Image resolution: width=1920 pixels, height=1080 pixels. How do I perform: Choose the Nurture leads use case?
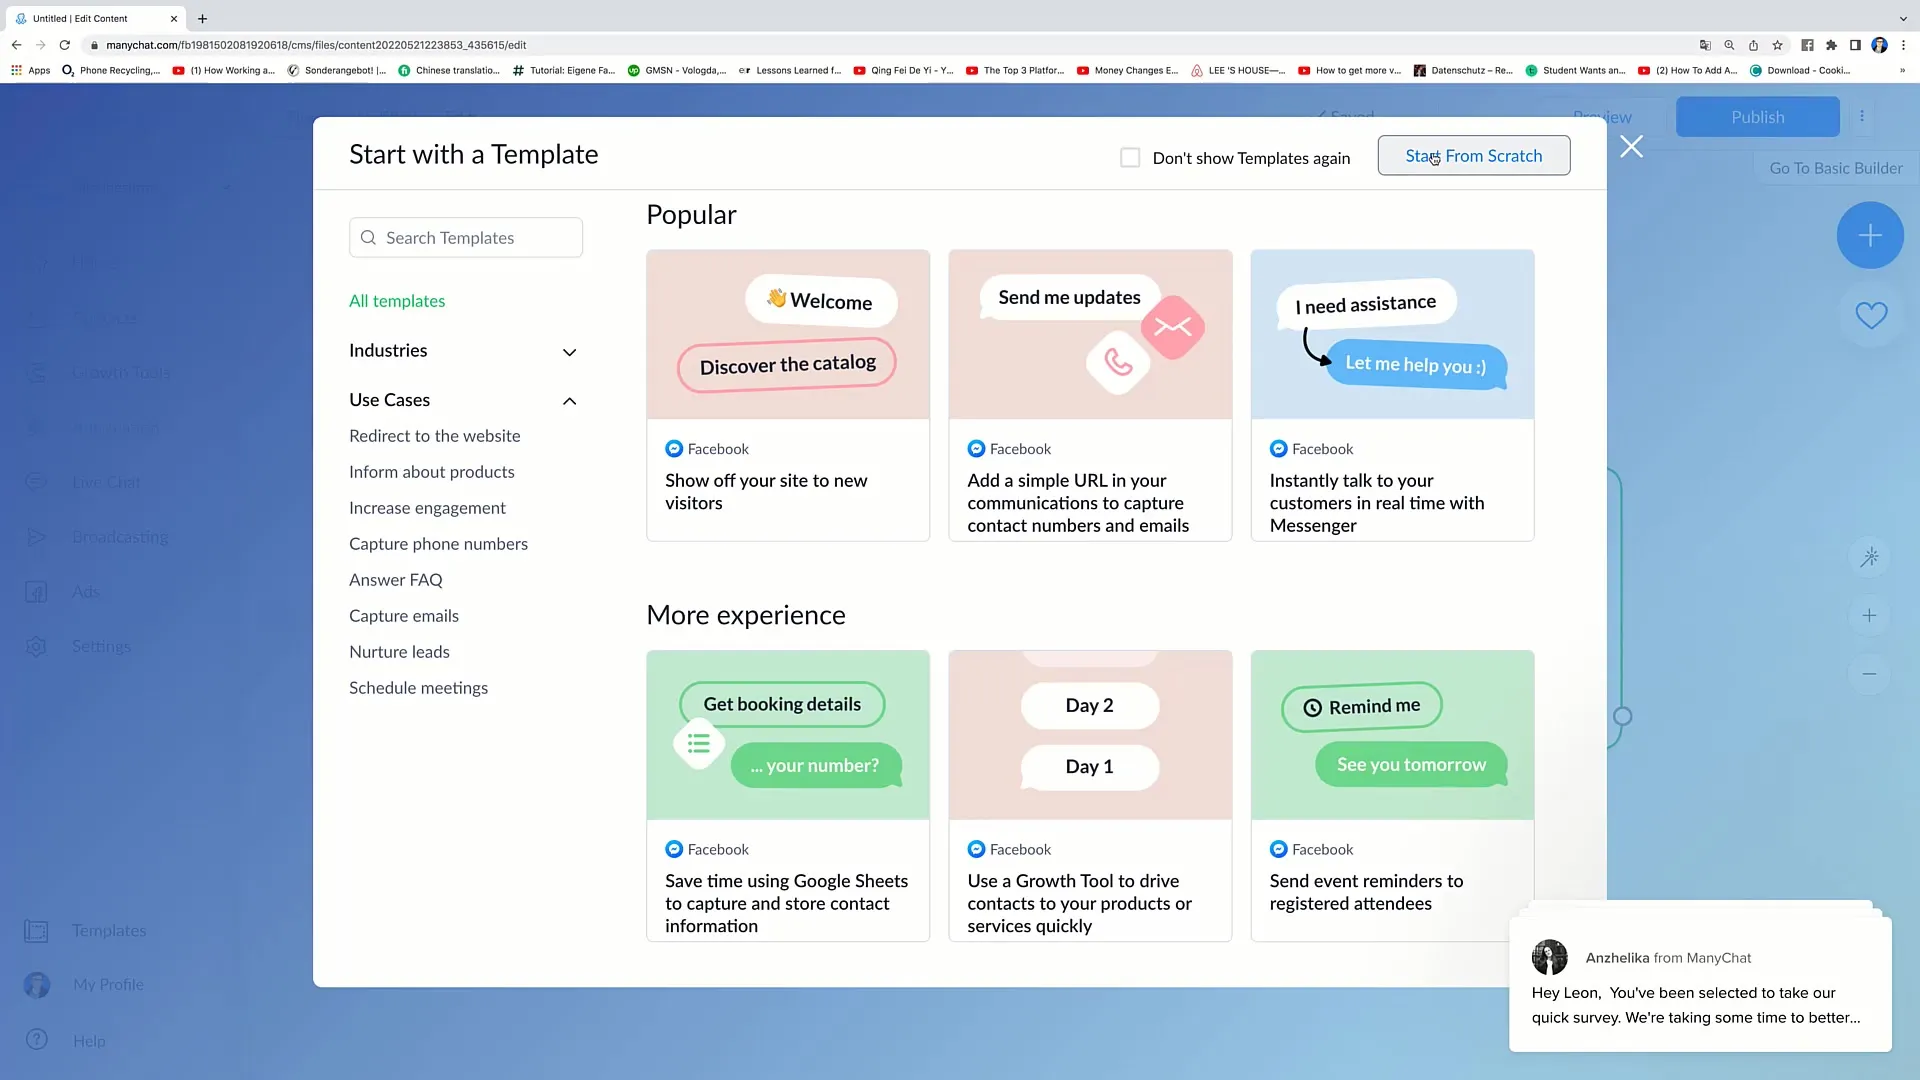click(399, 652)
